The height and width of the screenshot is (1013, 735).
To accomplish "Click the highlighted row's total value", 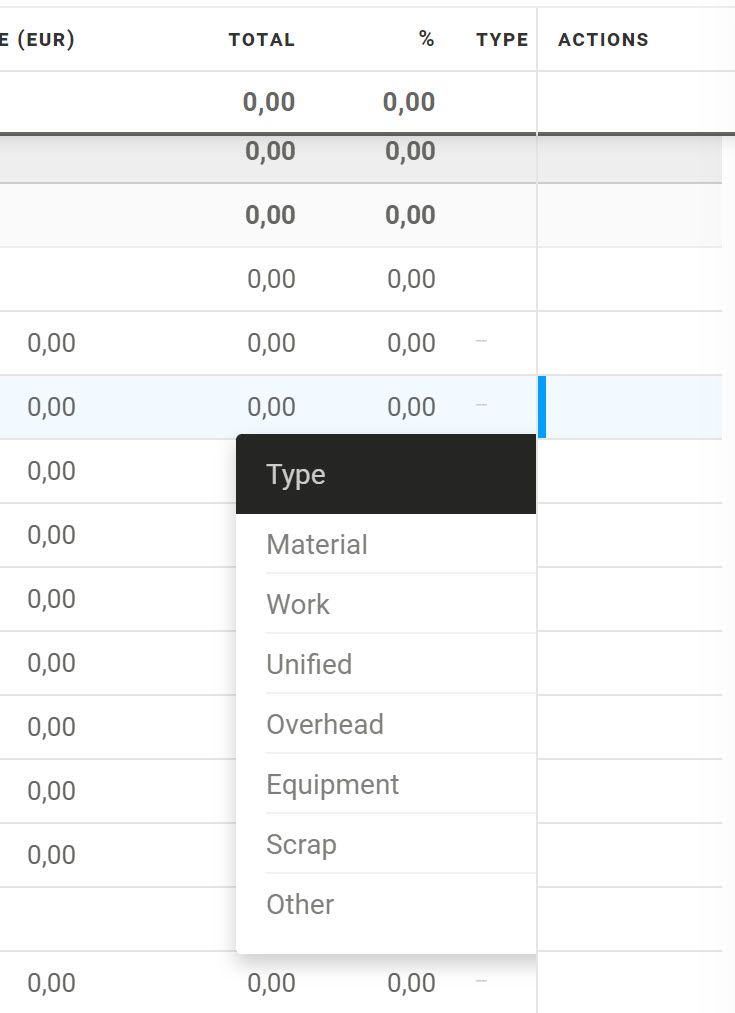I will 271,407.
